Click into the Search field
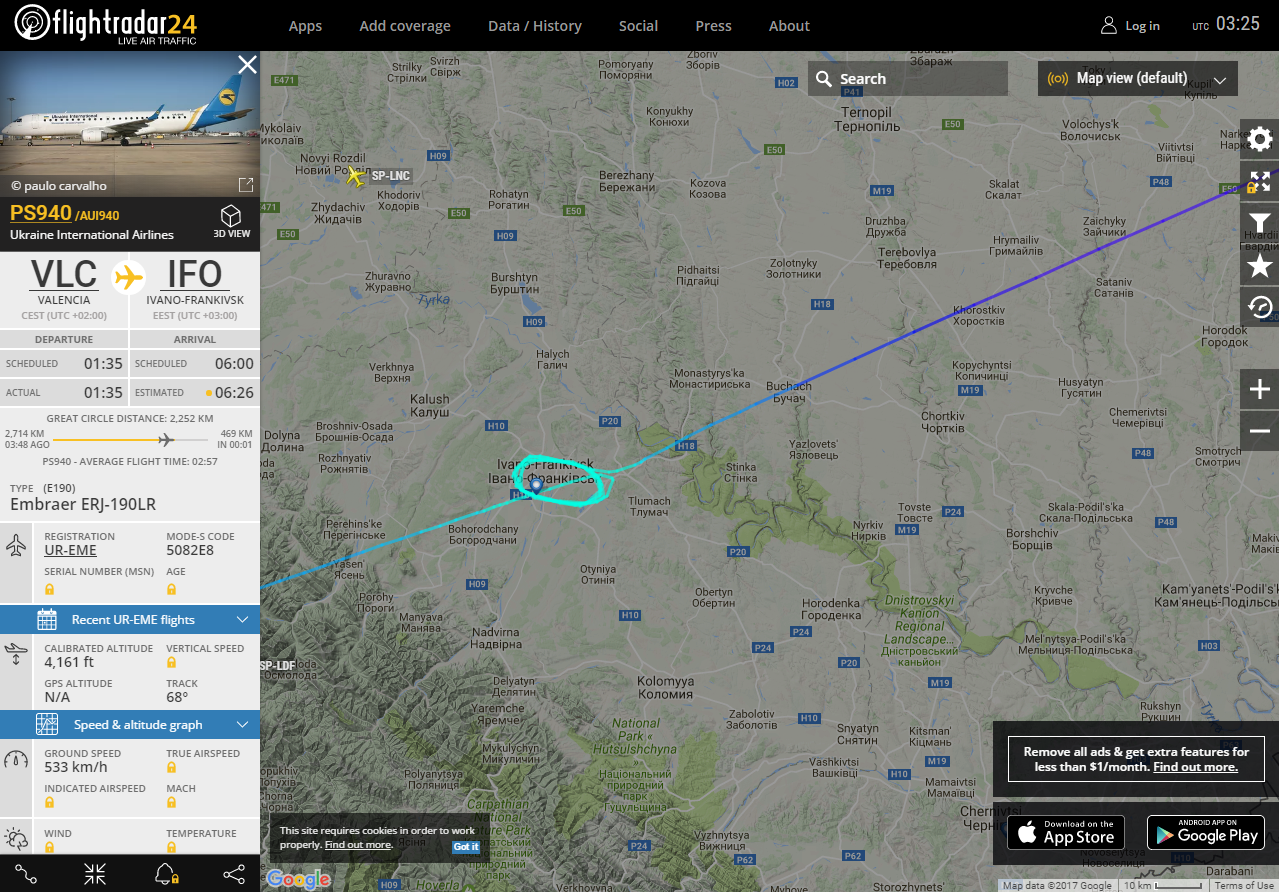 pyautogui.click(x=908, y=79)
